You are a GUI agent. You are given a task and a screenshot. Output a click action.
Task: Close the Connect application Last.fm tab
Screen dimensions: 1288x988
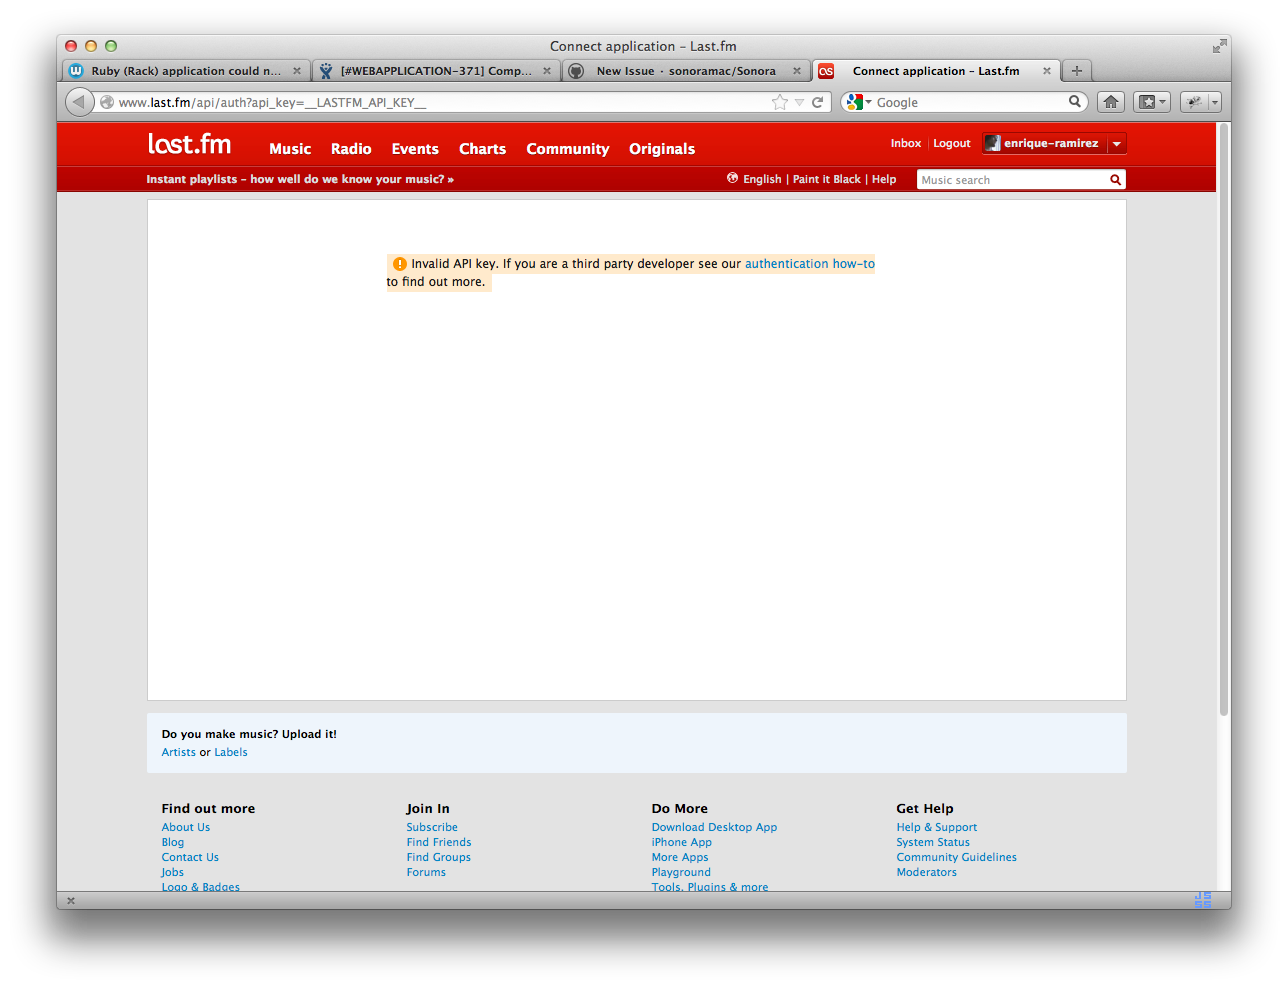pyautogui.click(x=1047, y=71)
